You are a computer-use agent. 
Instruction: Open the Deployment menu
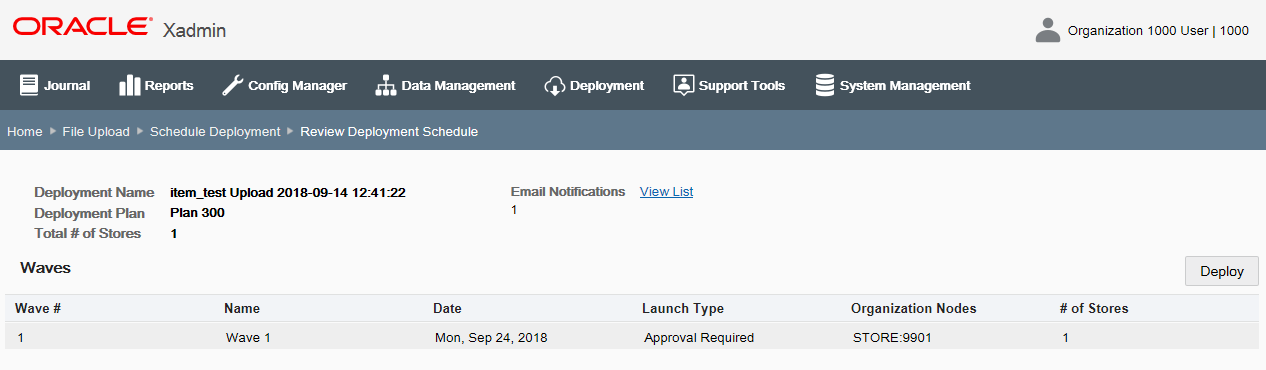point(594,85)
